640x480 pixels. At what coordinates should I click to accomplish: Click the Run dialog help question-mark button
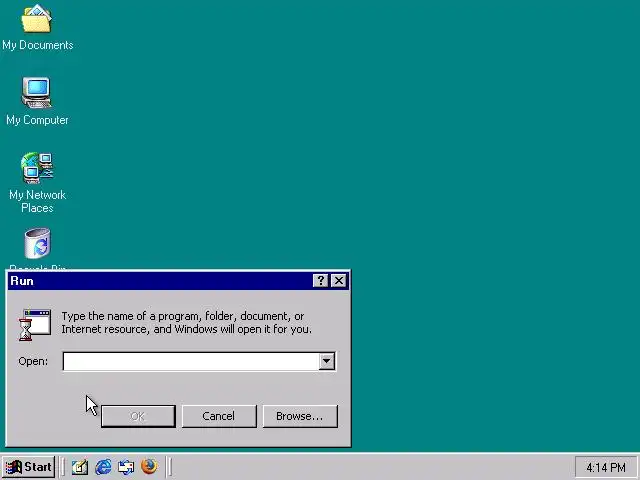coord(320,281)
